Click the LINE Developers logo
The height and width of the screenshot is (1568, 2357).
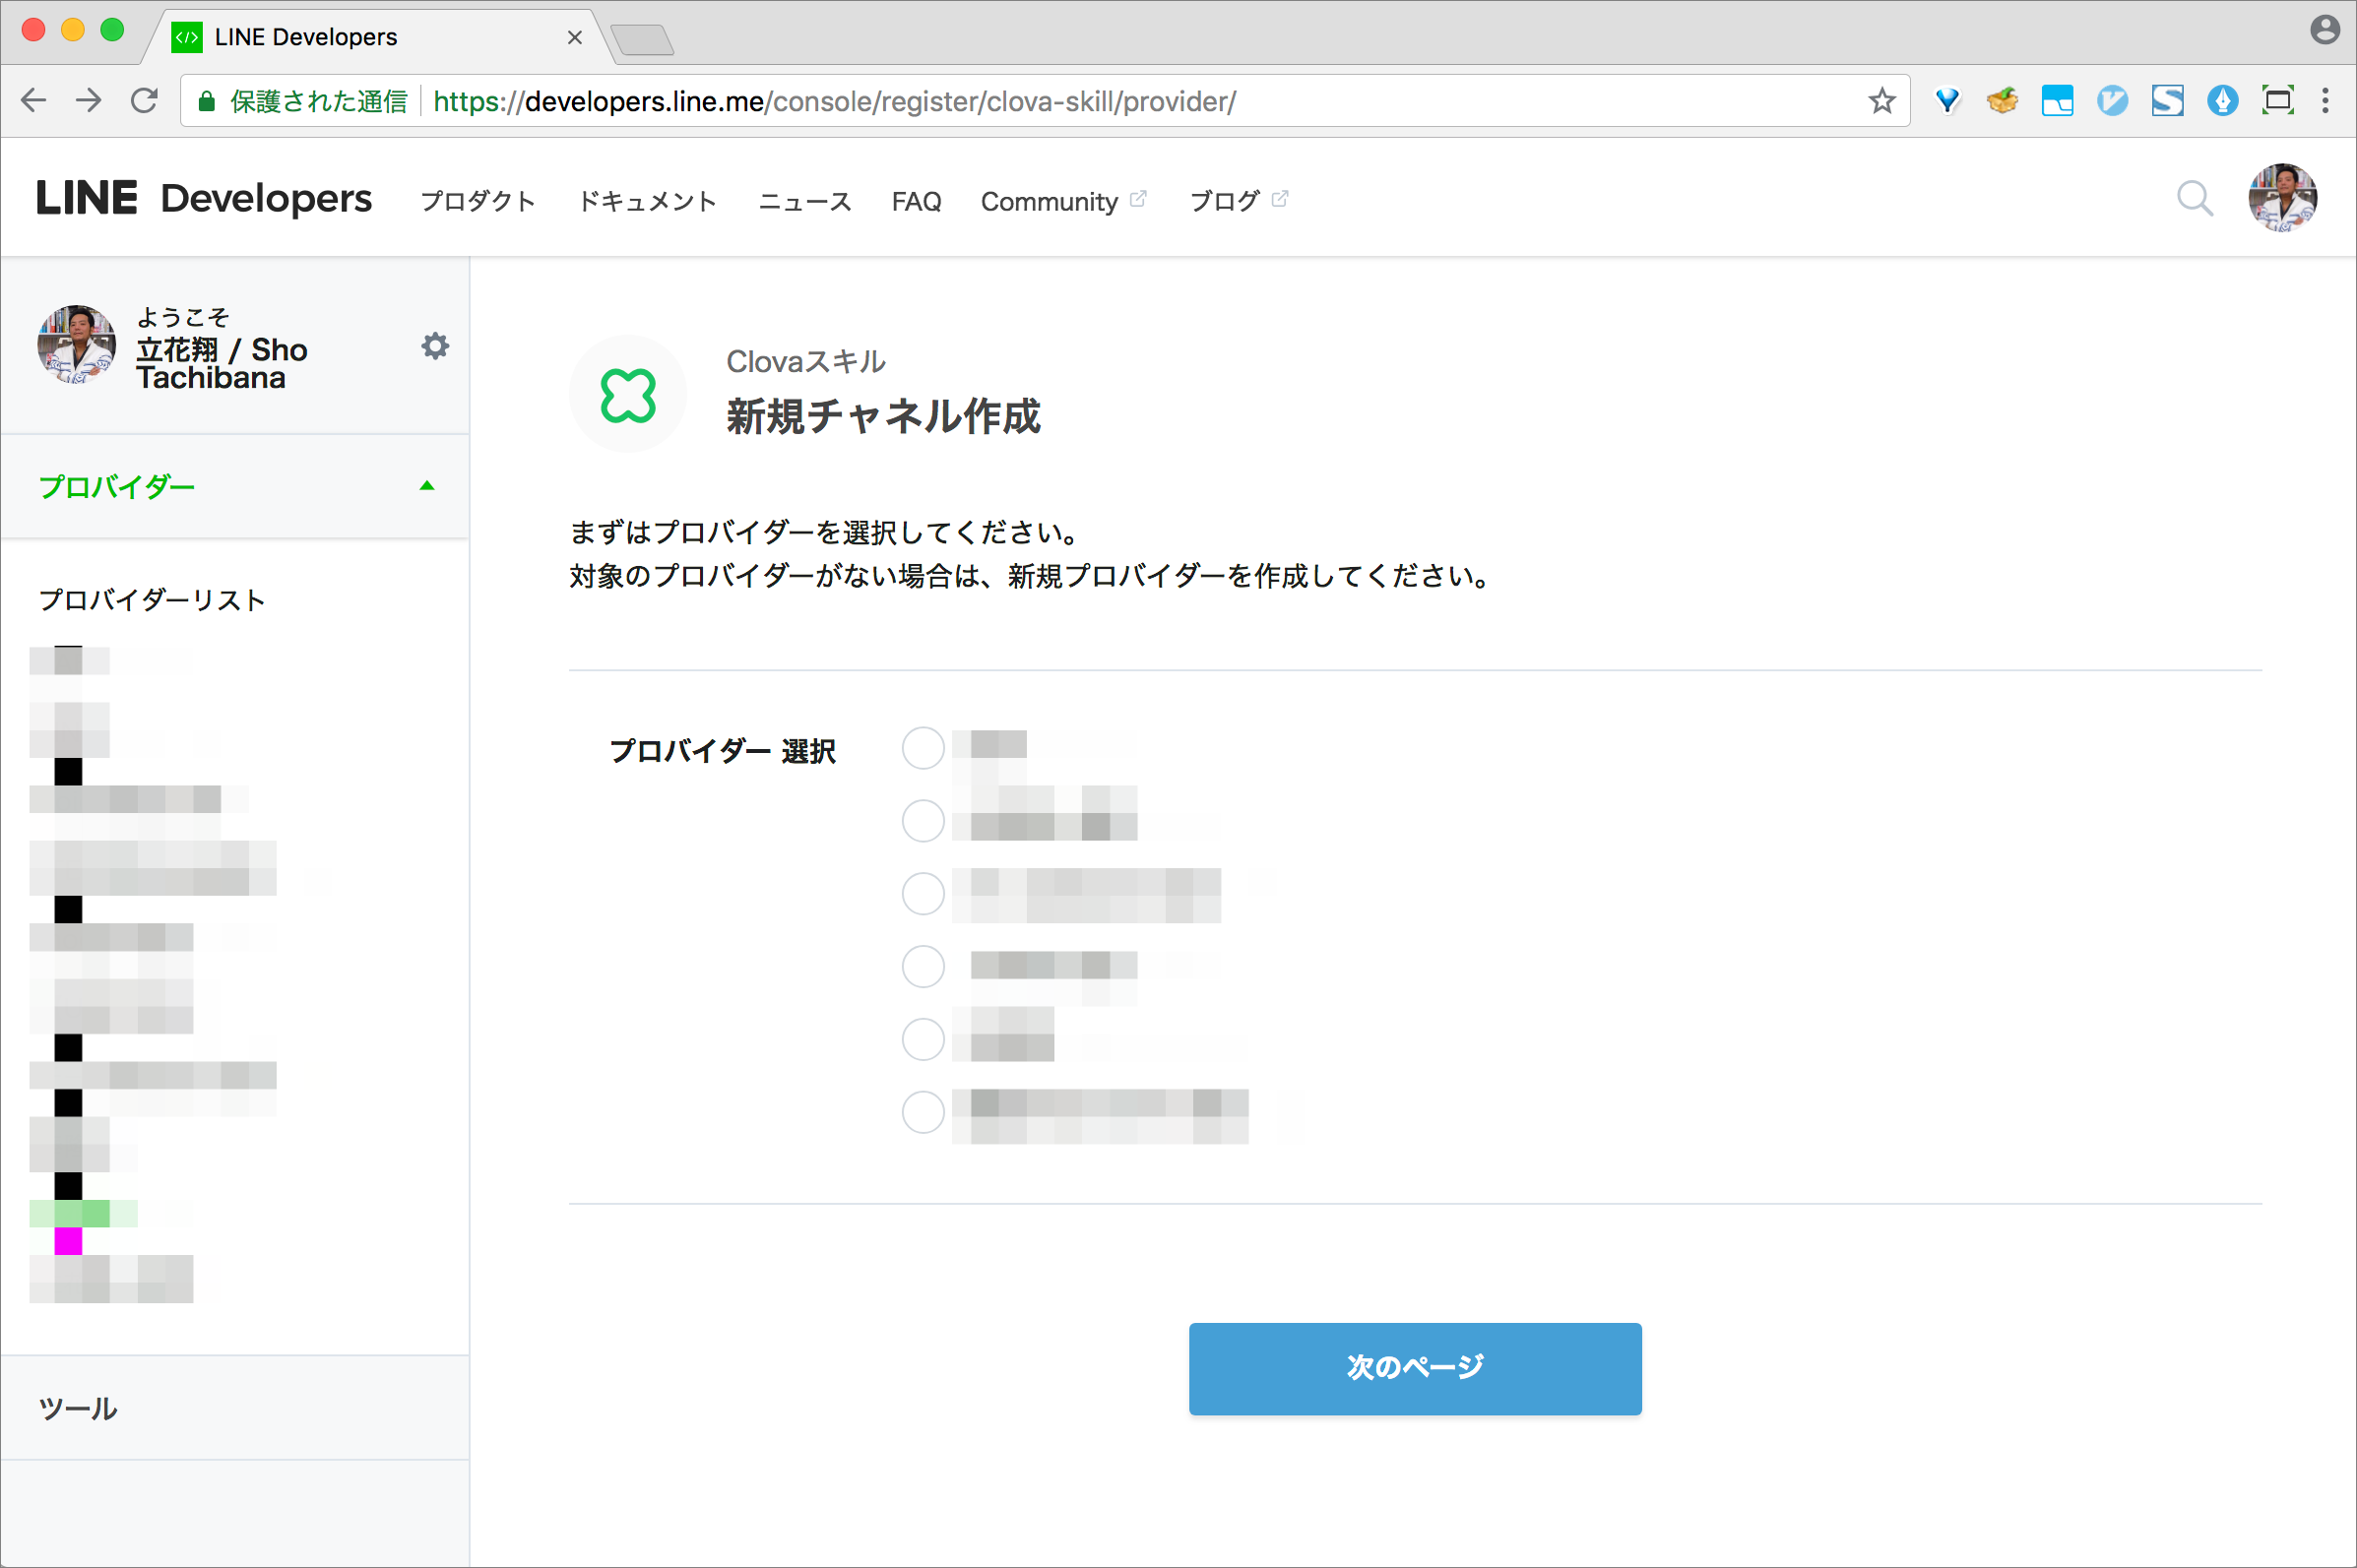click(x=204, y=198)
